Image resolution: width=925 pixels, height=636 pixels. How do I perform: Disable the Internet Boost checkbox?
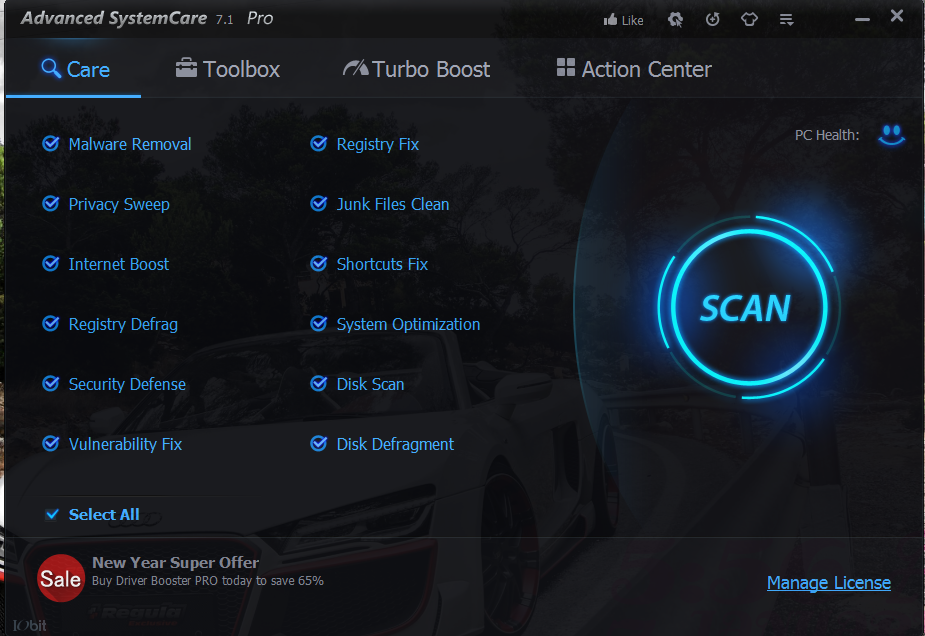point(51,263)
